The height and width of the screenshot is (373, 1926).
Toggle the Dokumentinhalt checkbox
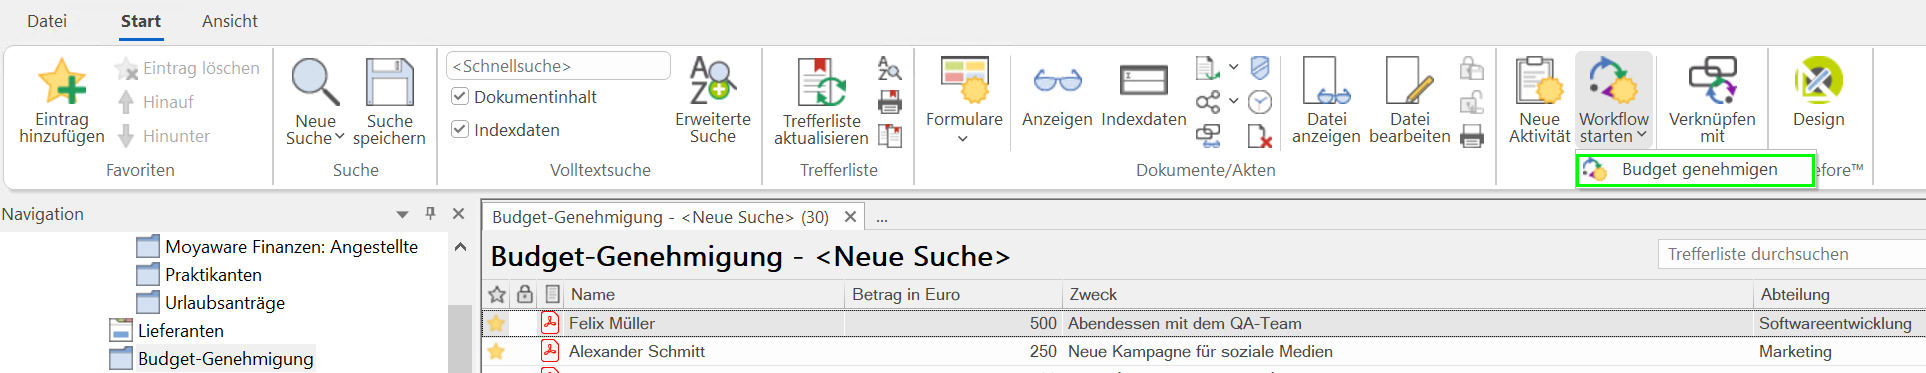pos(460,97)
